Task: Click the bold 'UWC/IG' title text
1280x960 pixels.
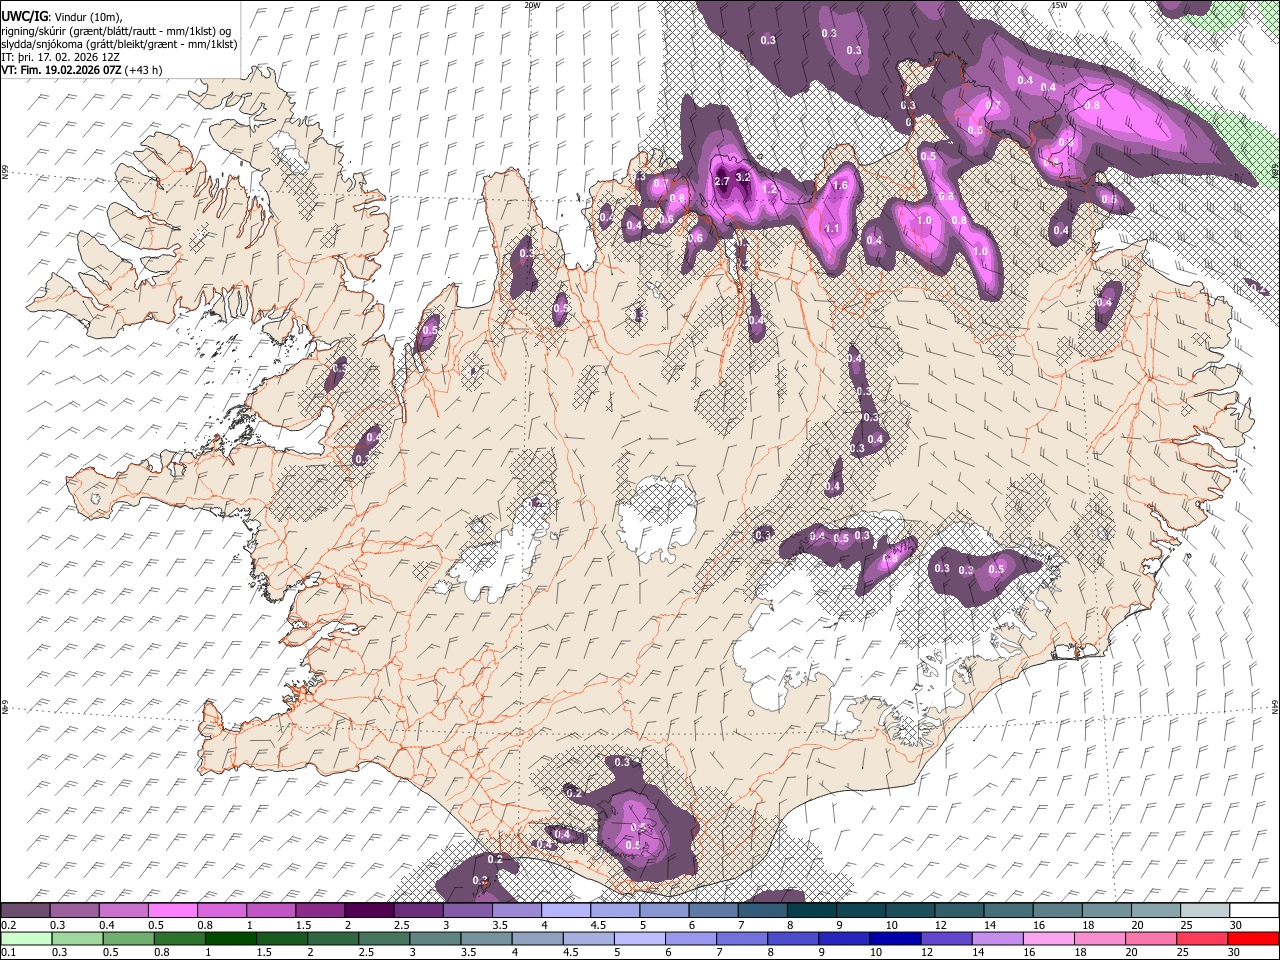Action: (24, 16)
